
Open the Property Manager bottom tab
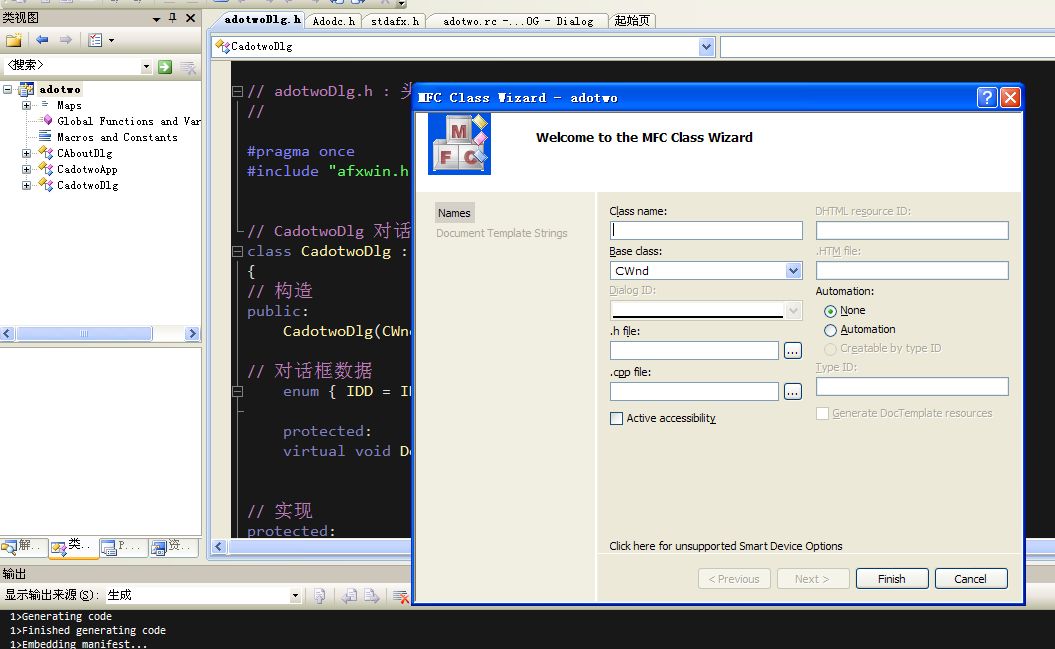(122, 547)
